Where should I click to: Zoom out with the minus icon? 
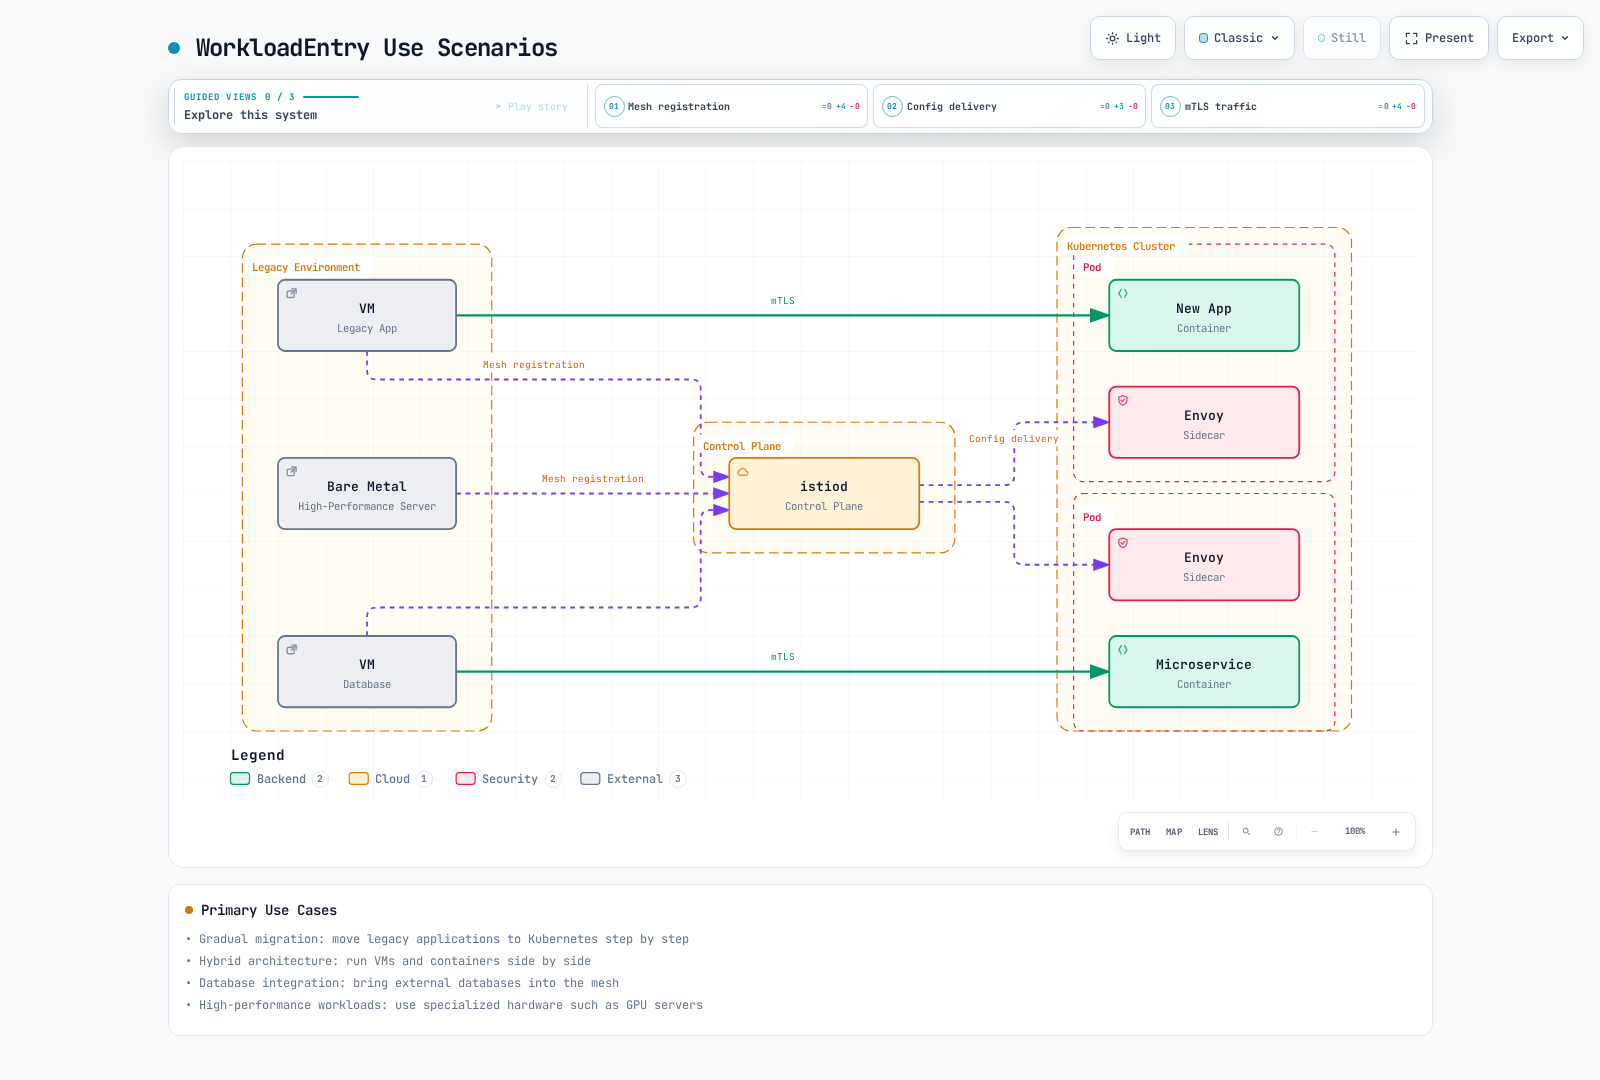click(x=1314, y=832)
